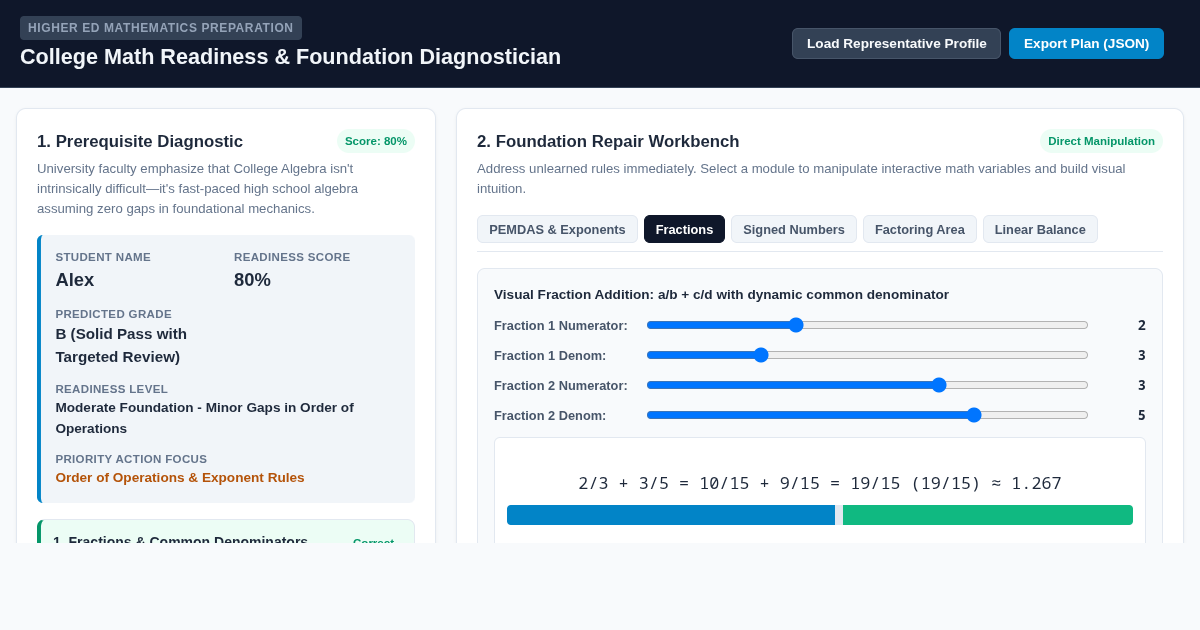
Task: Adjust the Fraction 2 Denom slider
Action: (867, 415)
